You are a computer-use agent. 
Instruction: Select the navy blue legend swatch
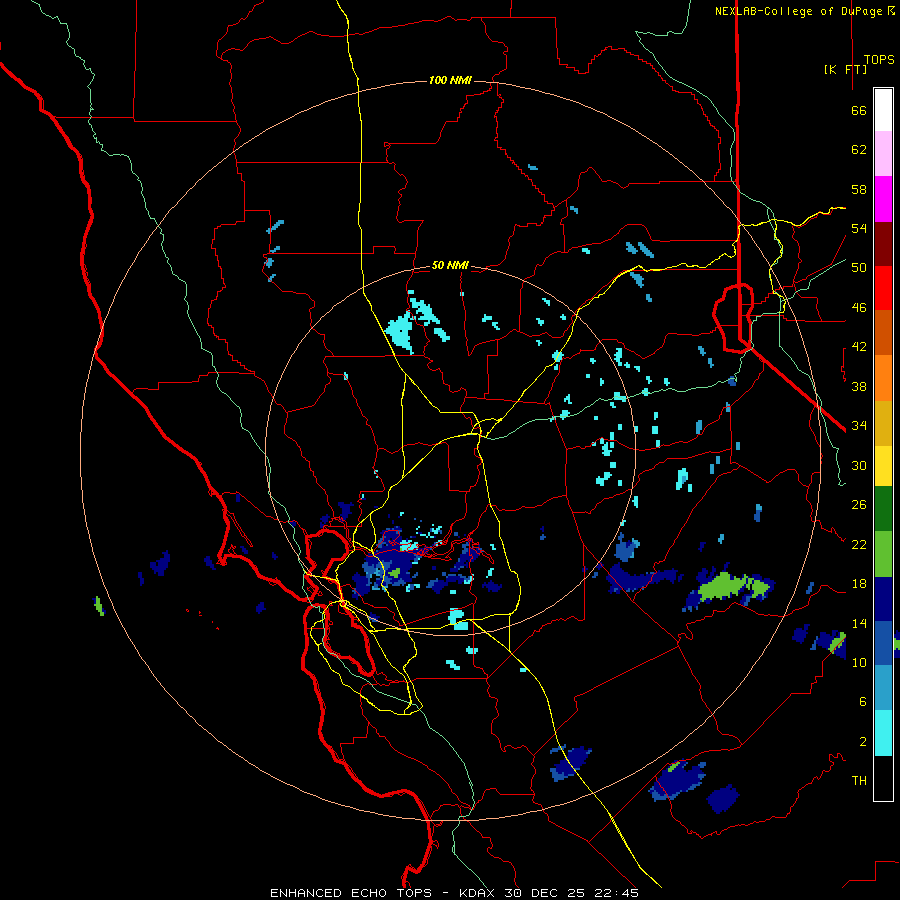pyautogui.click(x=883, y=599)
